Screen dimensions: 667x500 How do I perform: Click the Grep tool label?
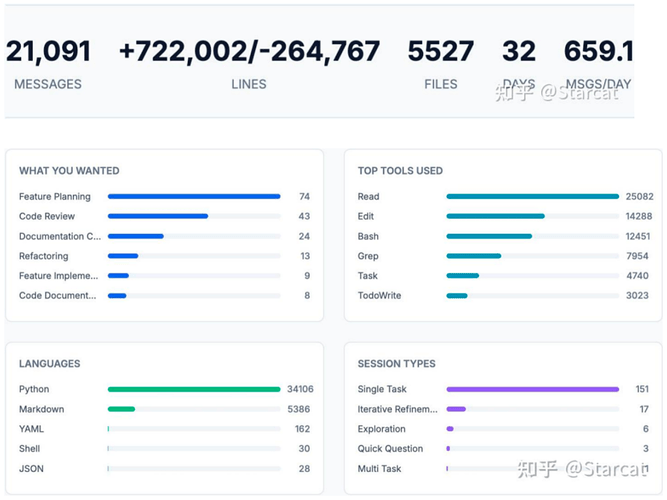pyautogui.click(x=369, y=256)
